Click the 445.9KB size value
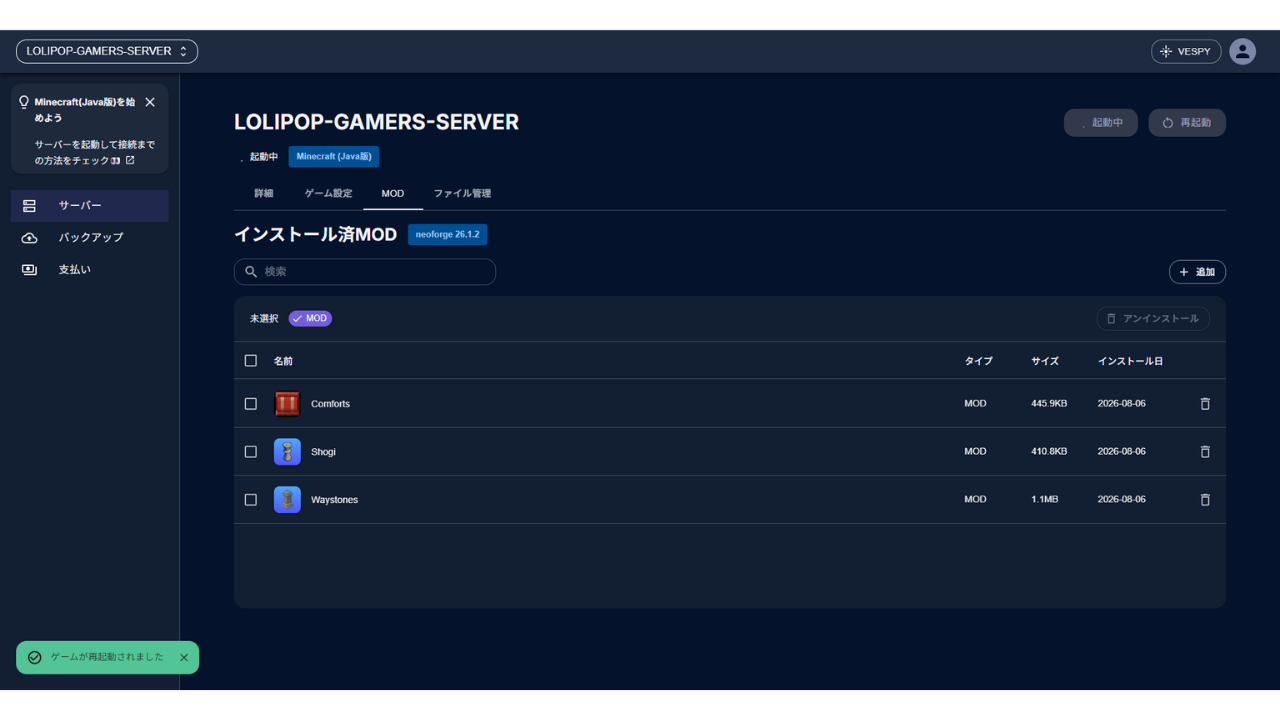The height and width of the screenshot is (720, 1280). 1049,404
